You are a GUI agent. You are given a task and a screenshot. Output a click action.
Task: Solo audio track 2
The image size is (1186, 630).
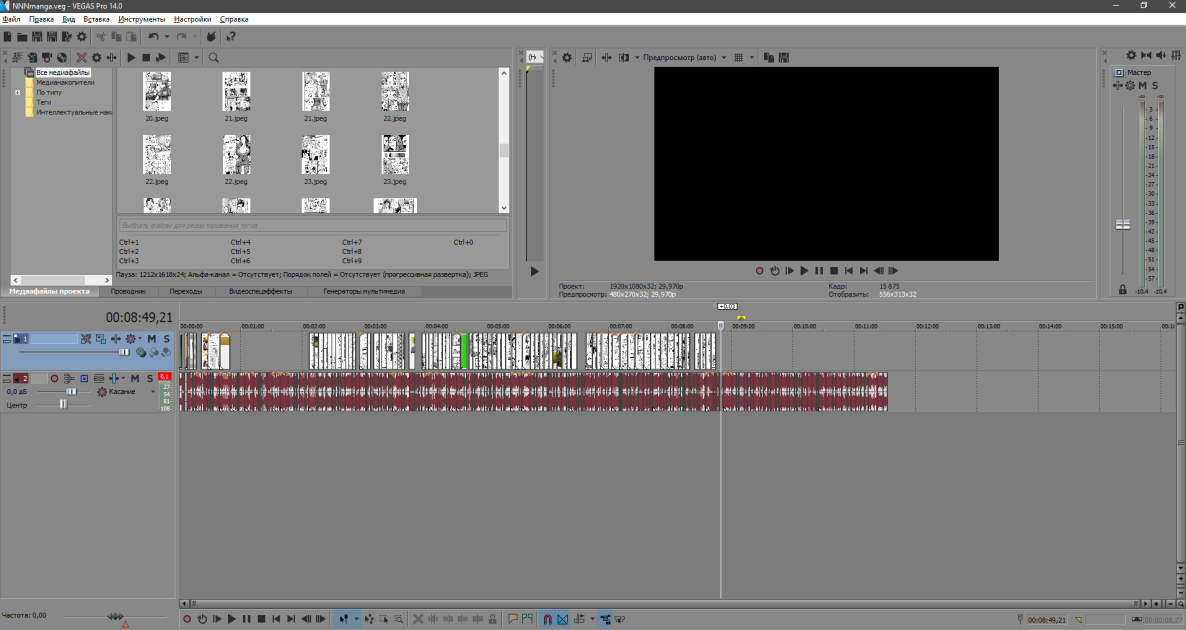tap(150, 378)
